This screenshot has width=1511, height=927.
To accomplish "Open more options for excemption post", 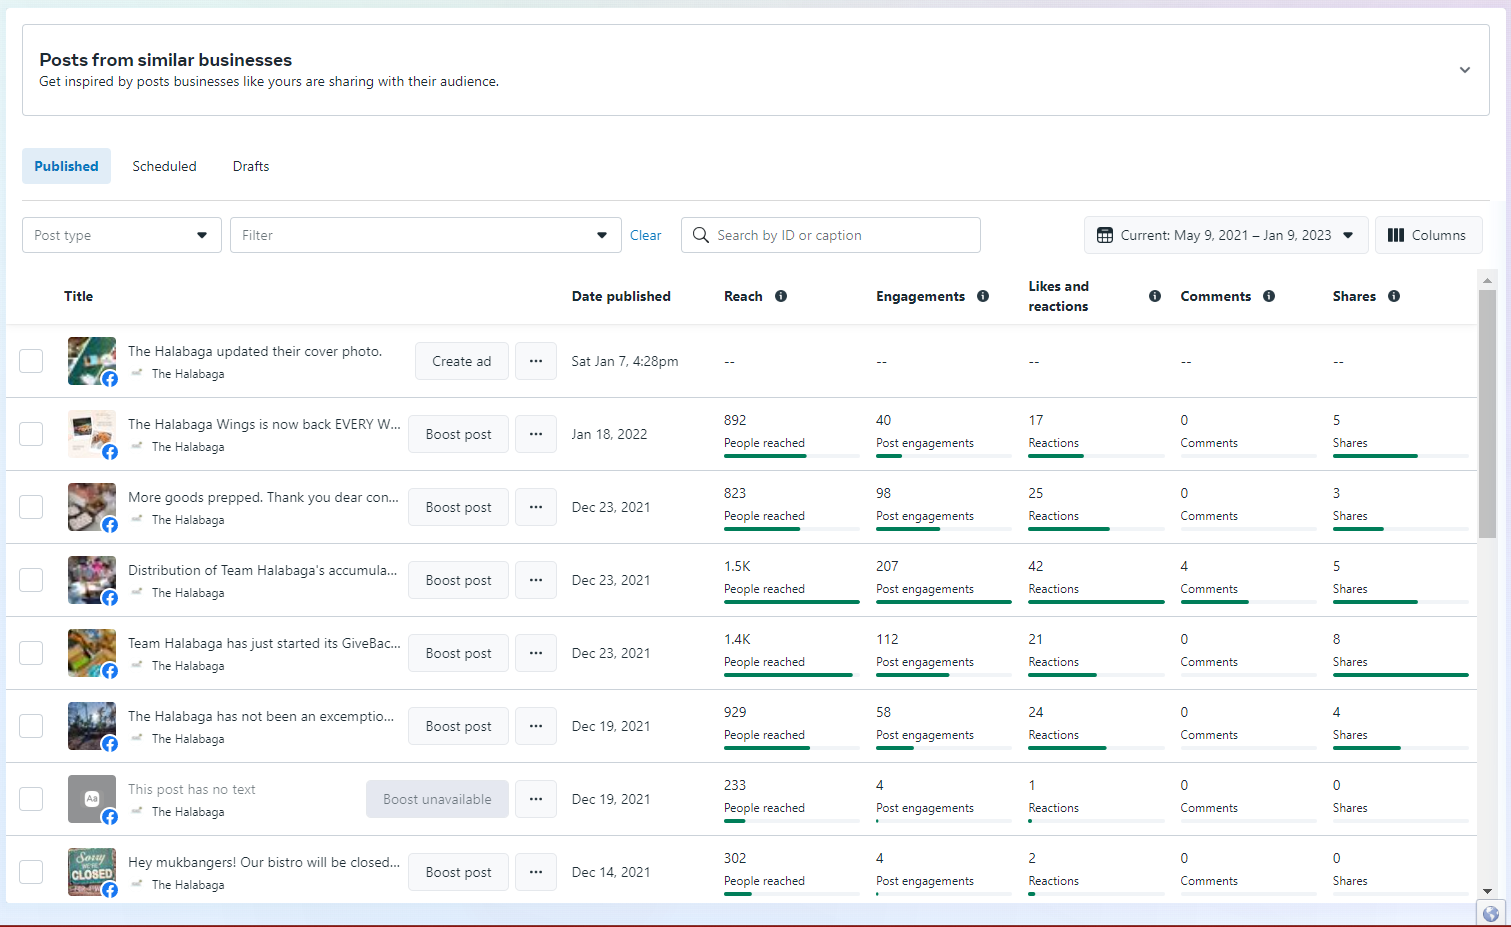I will click(536, 726).
